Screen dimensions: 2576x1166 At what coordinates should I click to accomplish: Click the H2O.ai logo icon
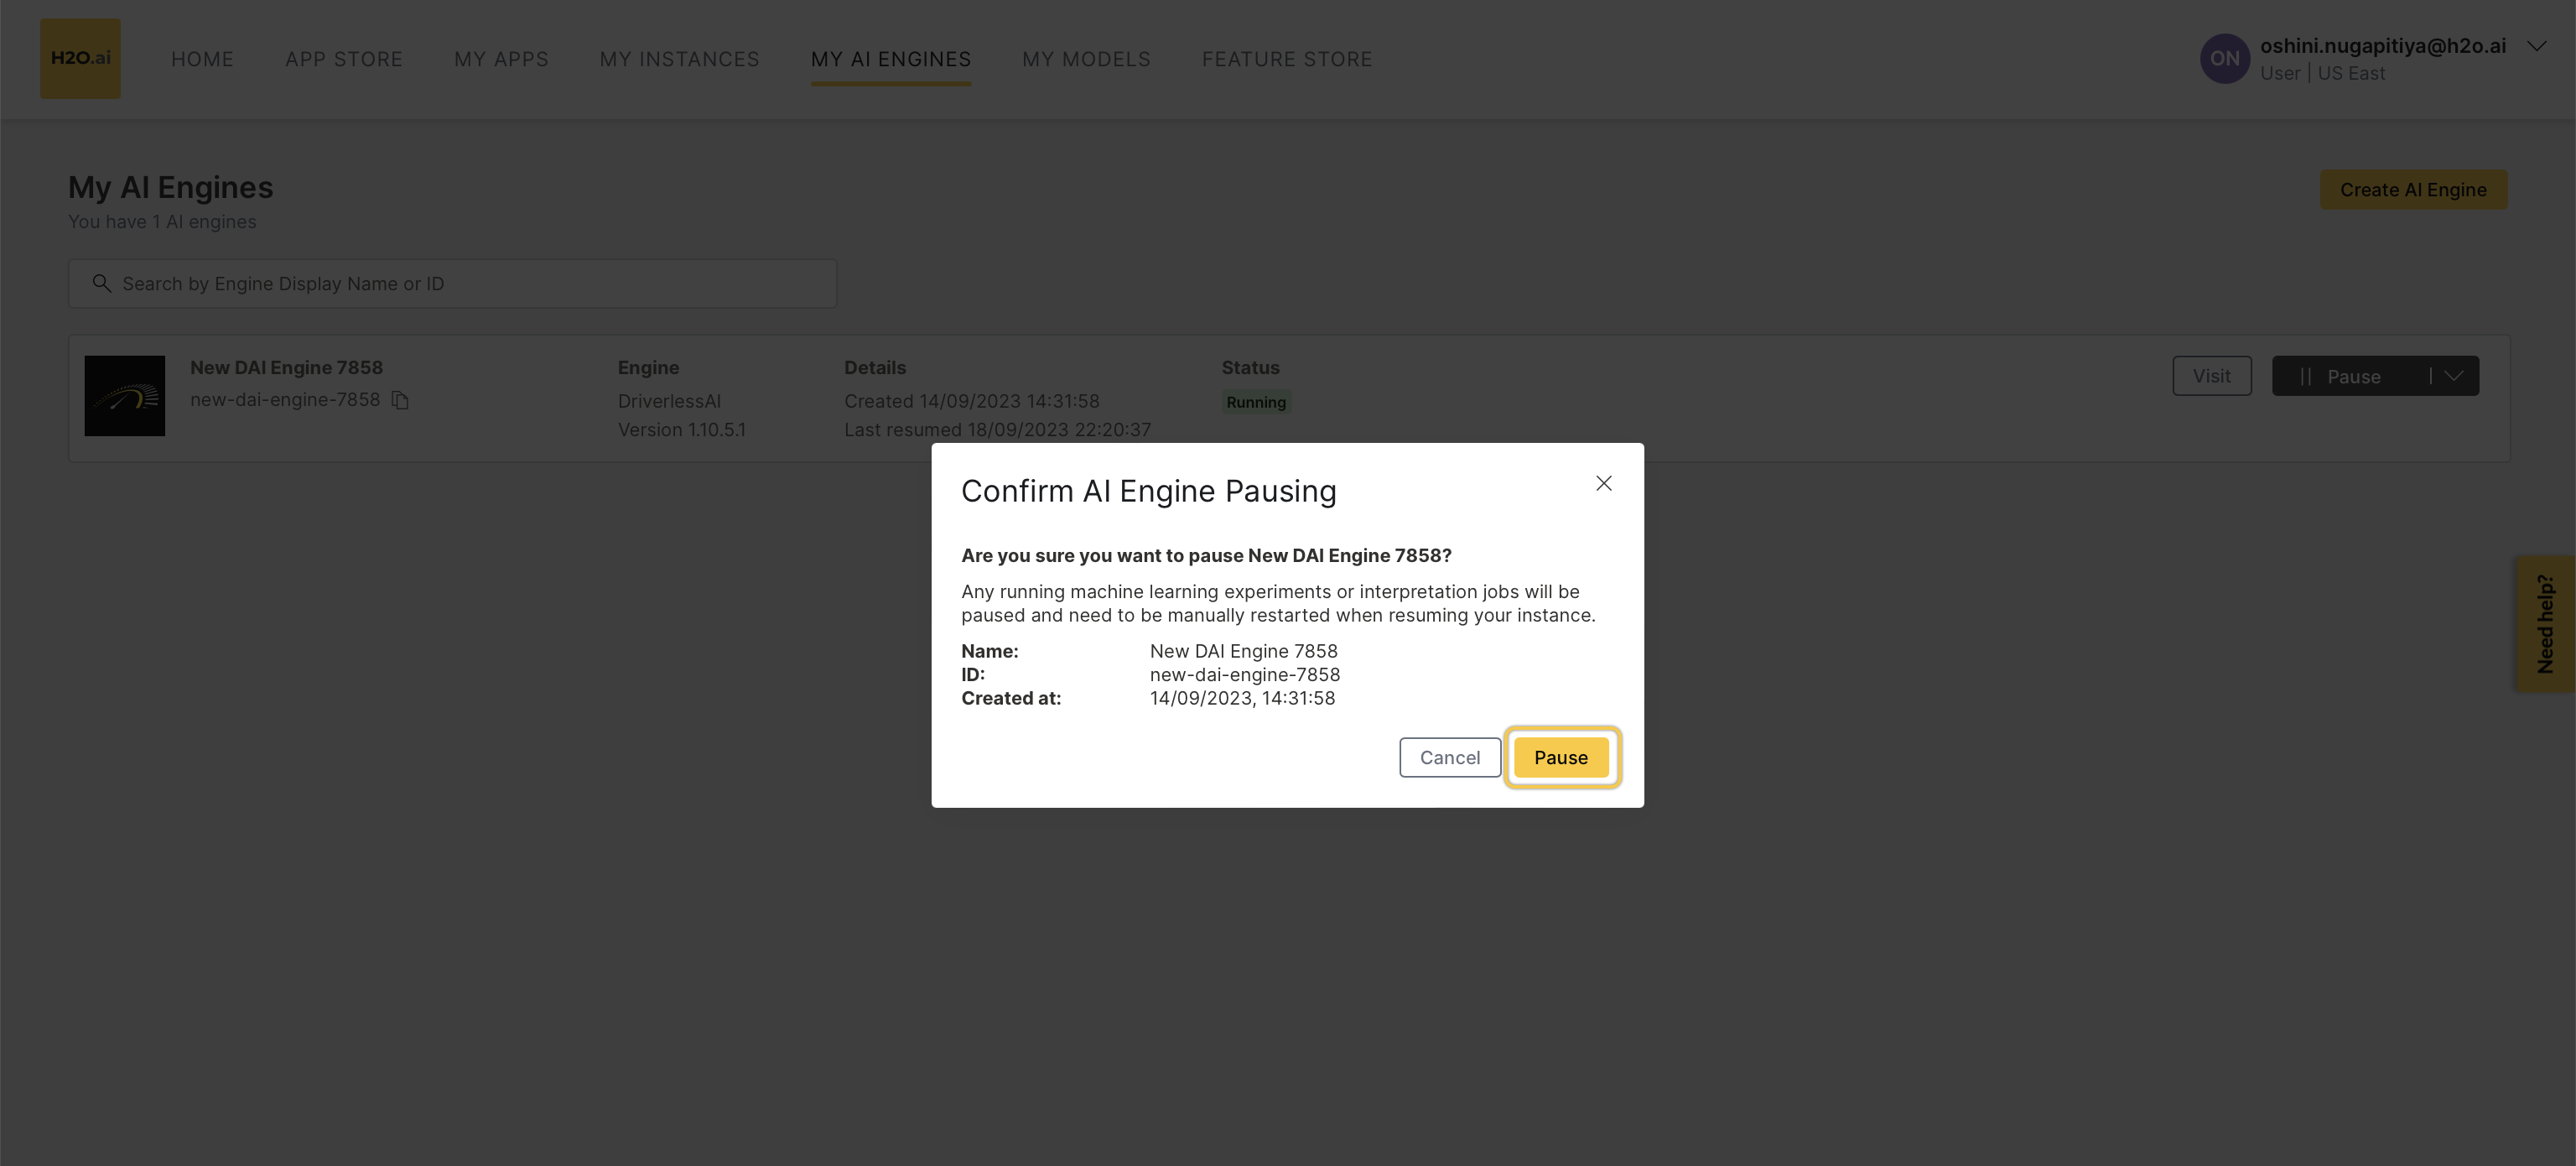80,60
